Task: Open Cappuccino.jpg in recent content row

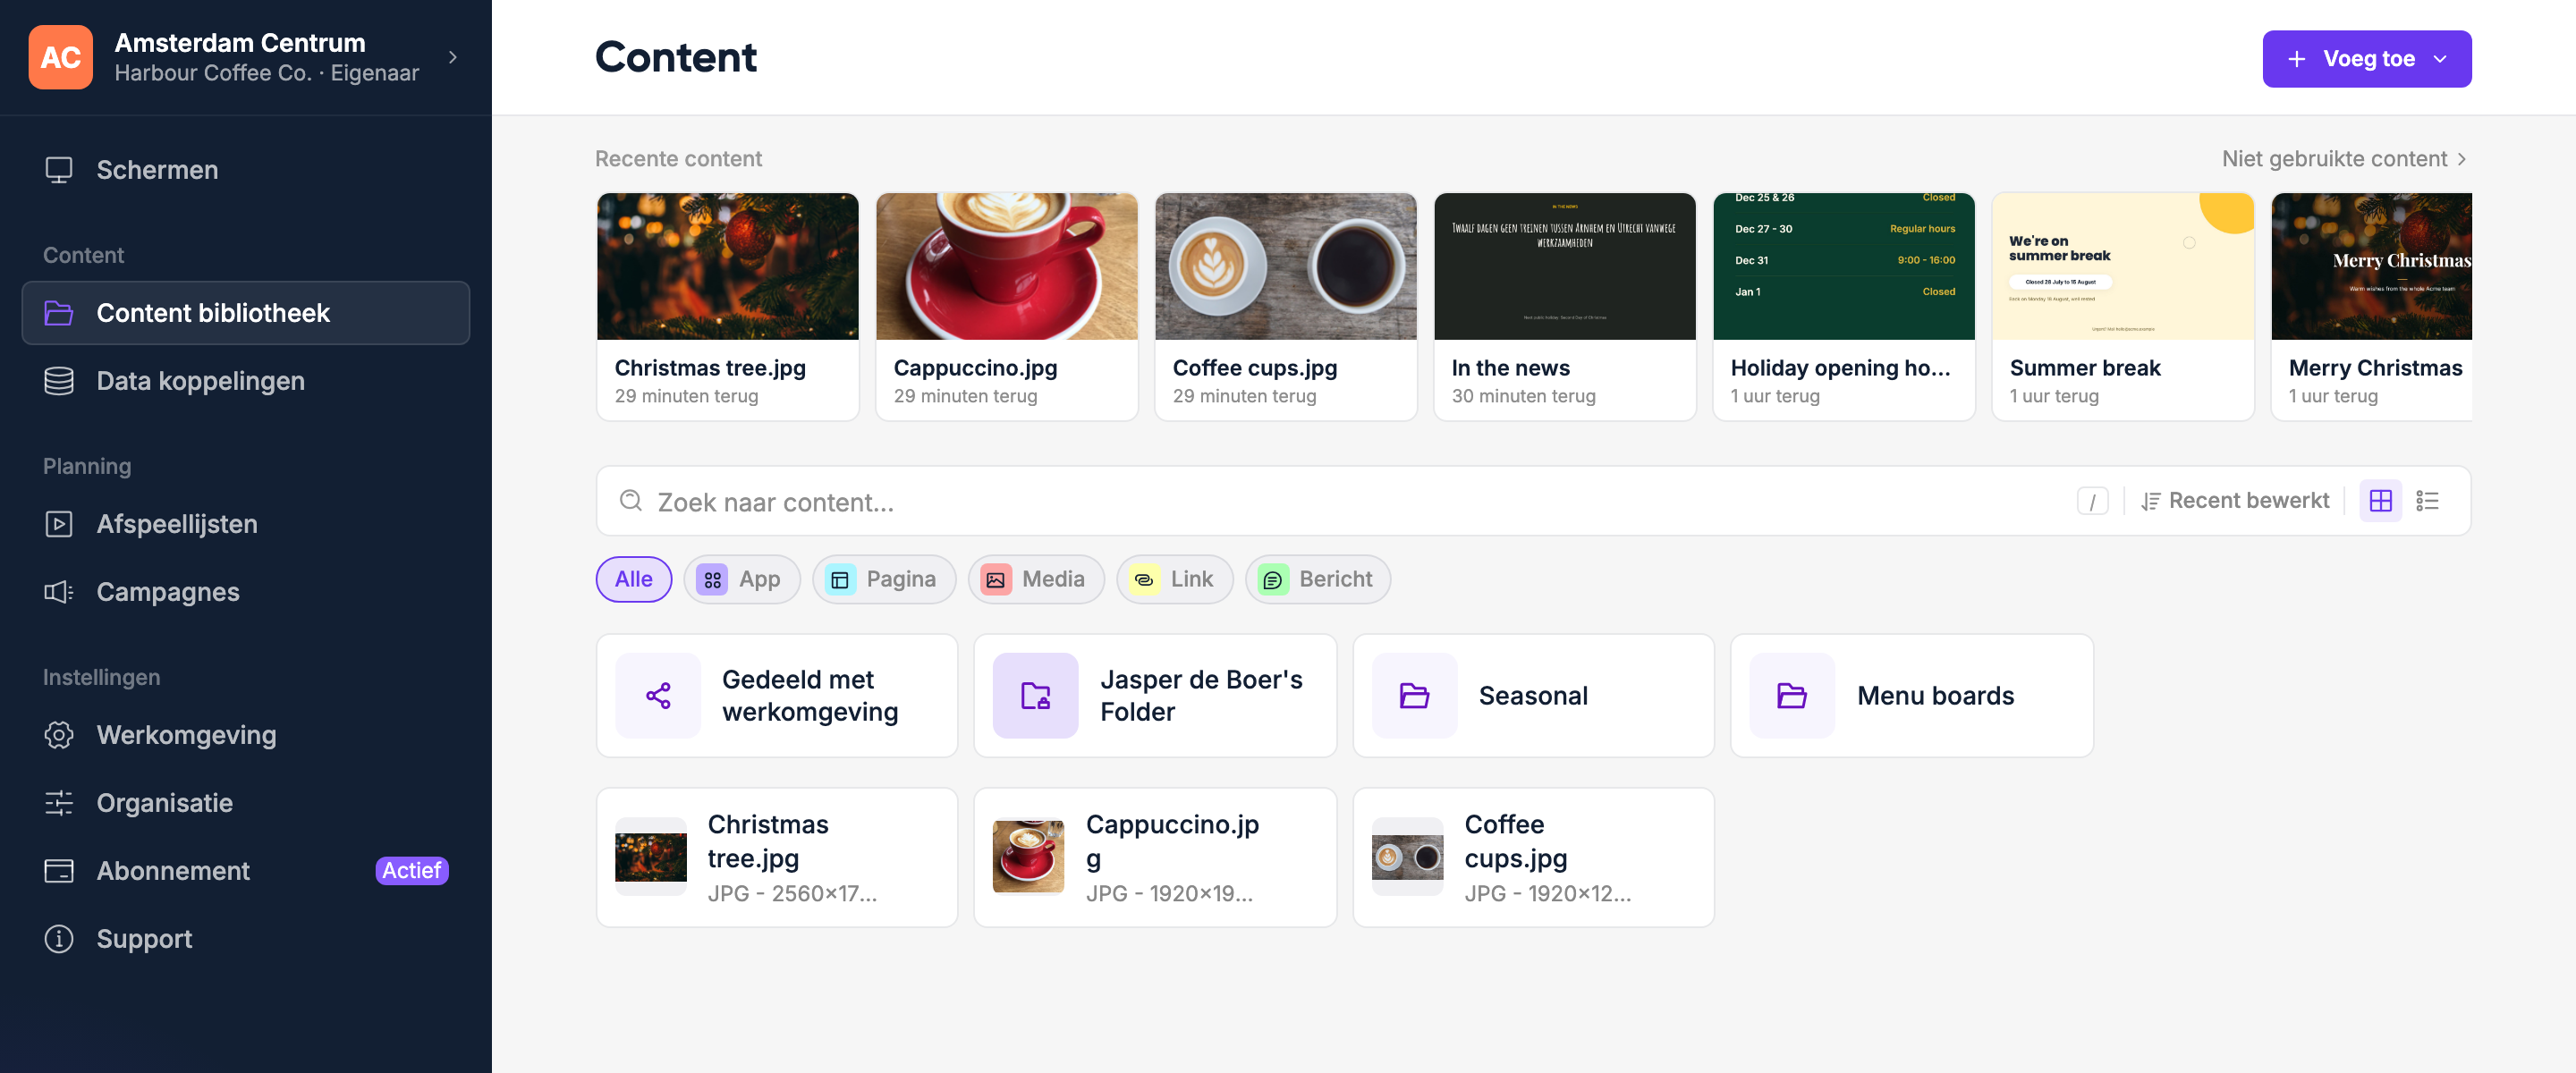Action: tap(1007, 307)
